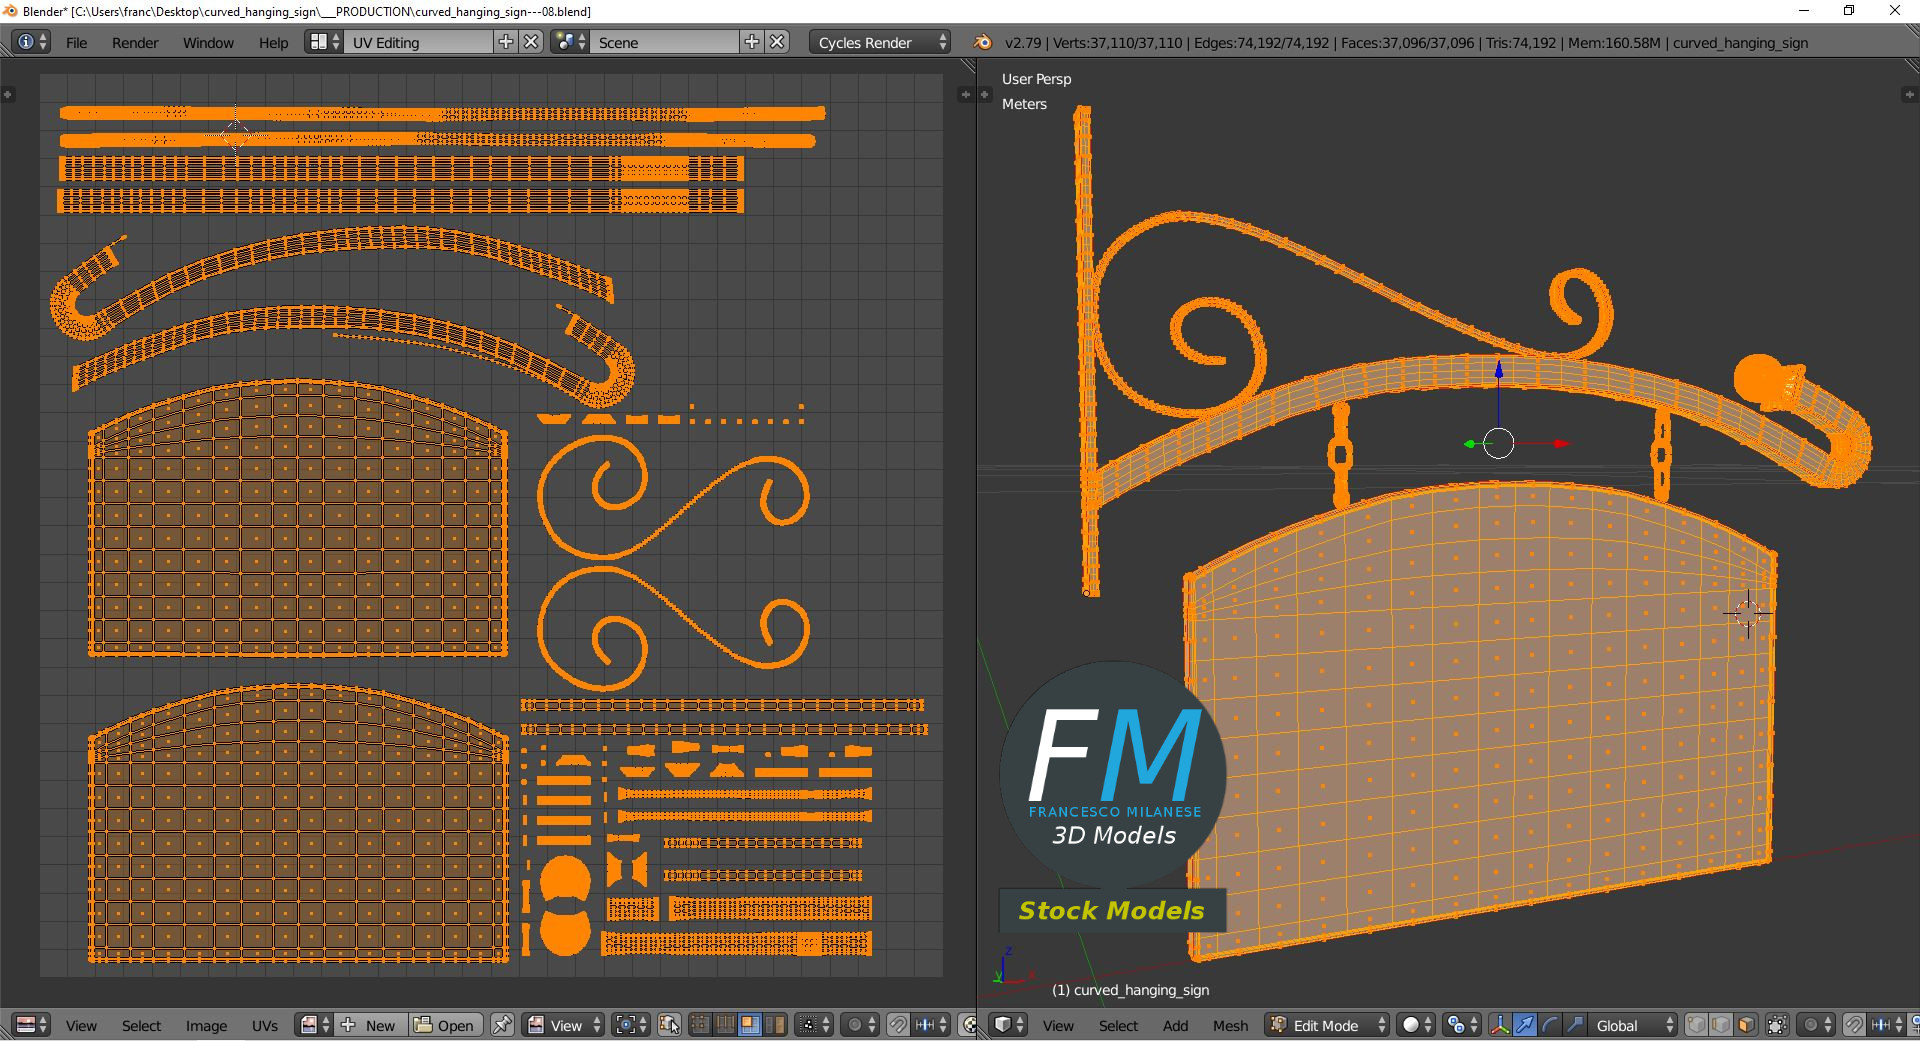Toggle limit selection to visible

pyautogui.click(x=1777, y=1025)
